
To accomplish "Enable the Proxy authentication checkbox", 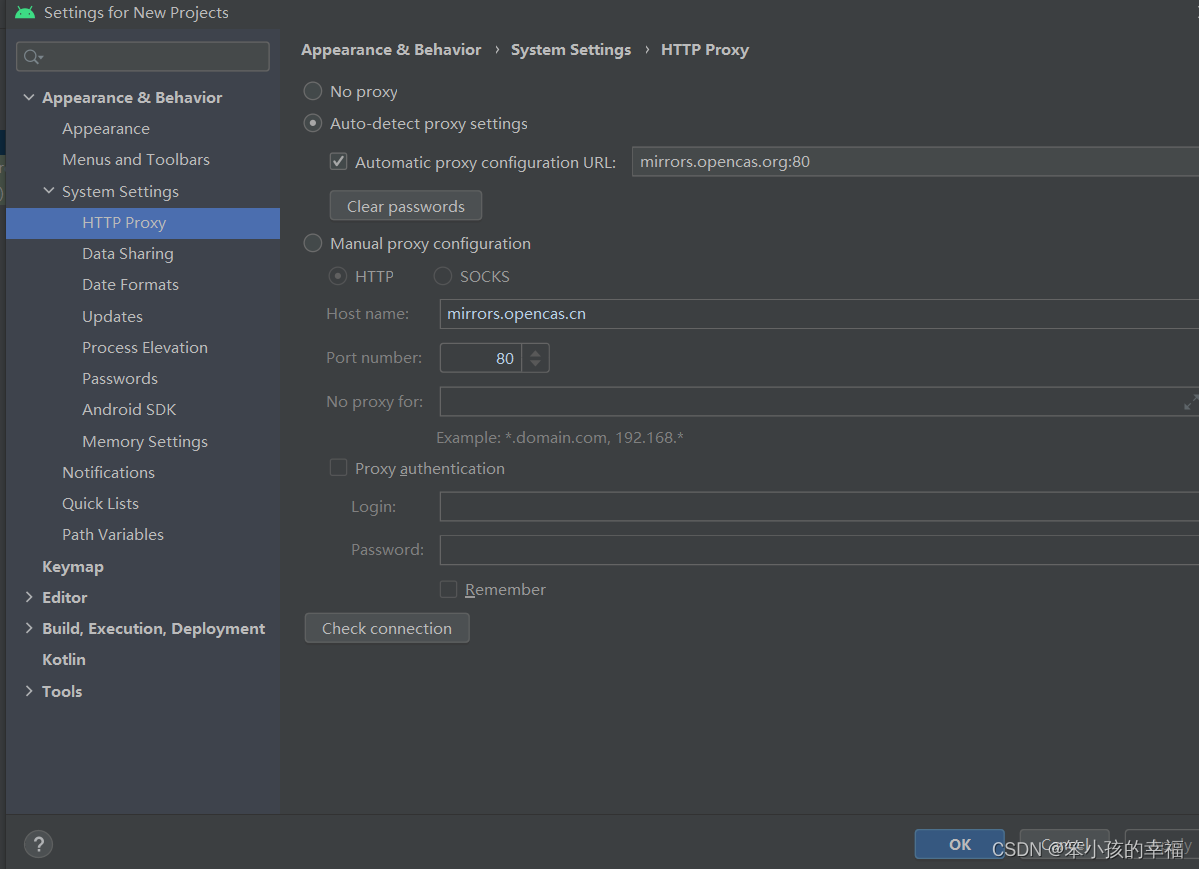I will [338, 467].
